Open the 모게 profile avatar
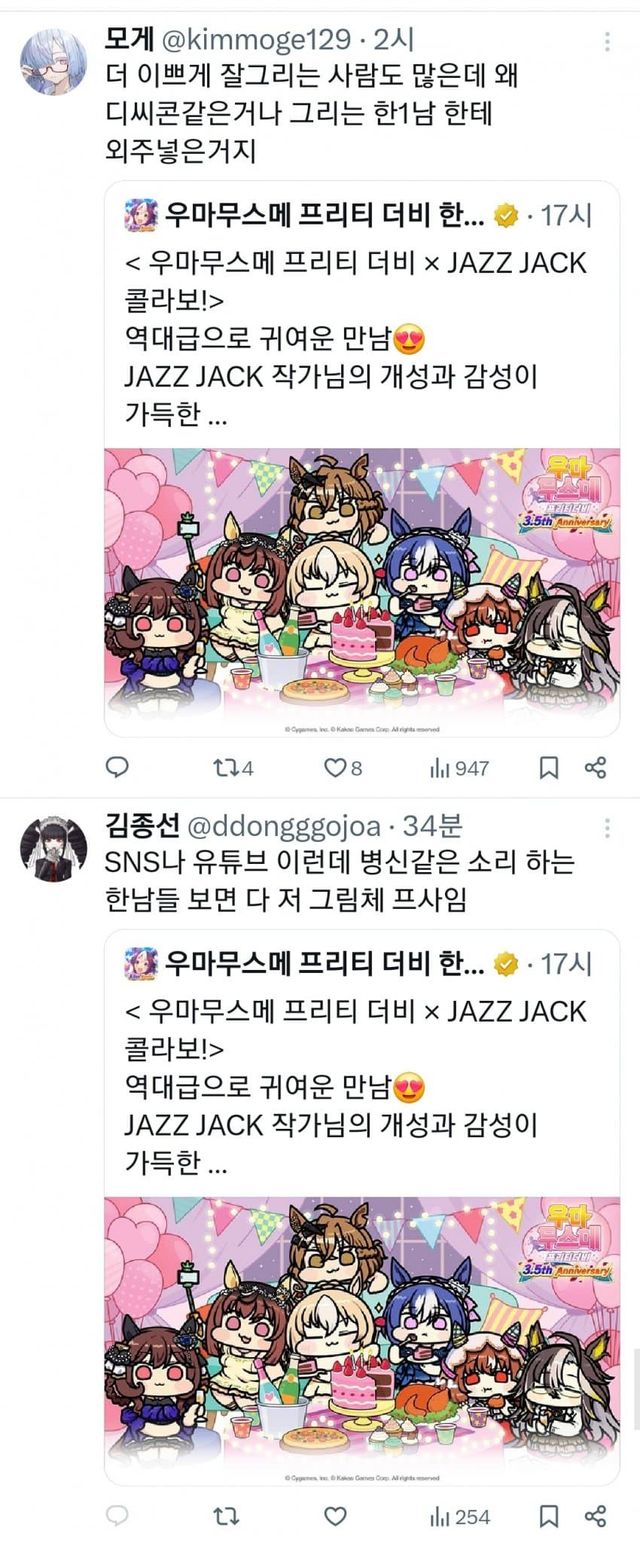 (x=53, y=61)
